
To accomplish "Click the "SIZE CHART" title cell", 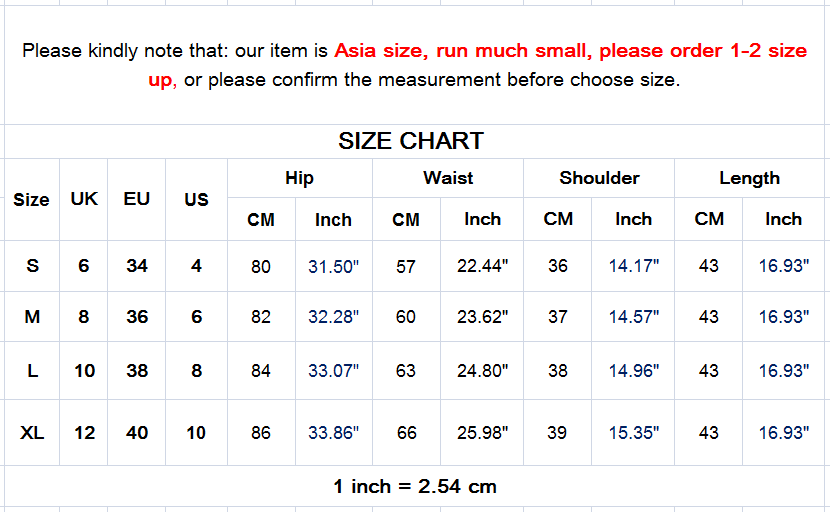I will tap(411, 141).
